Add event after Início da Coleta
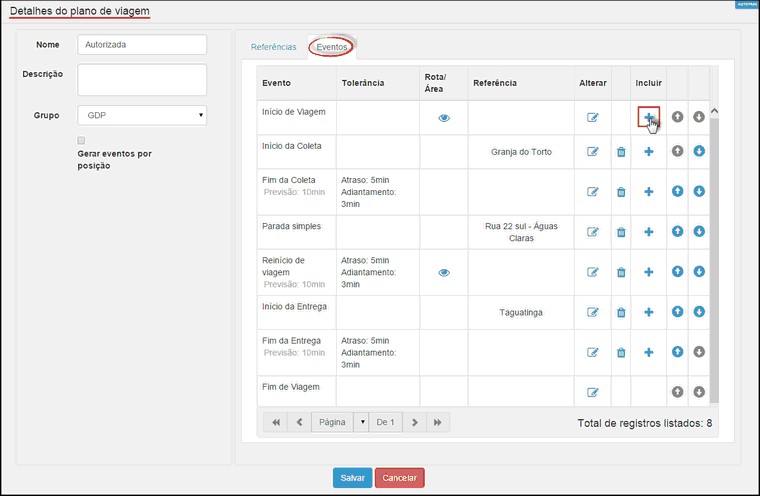The height and width of the screenshot is (496, 760). point(649,152)
